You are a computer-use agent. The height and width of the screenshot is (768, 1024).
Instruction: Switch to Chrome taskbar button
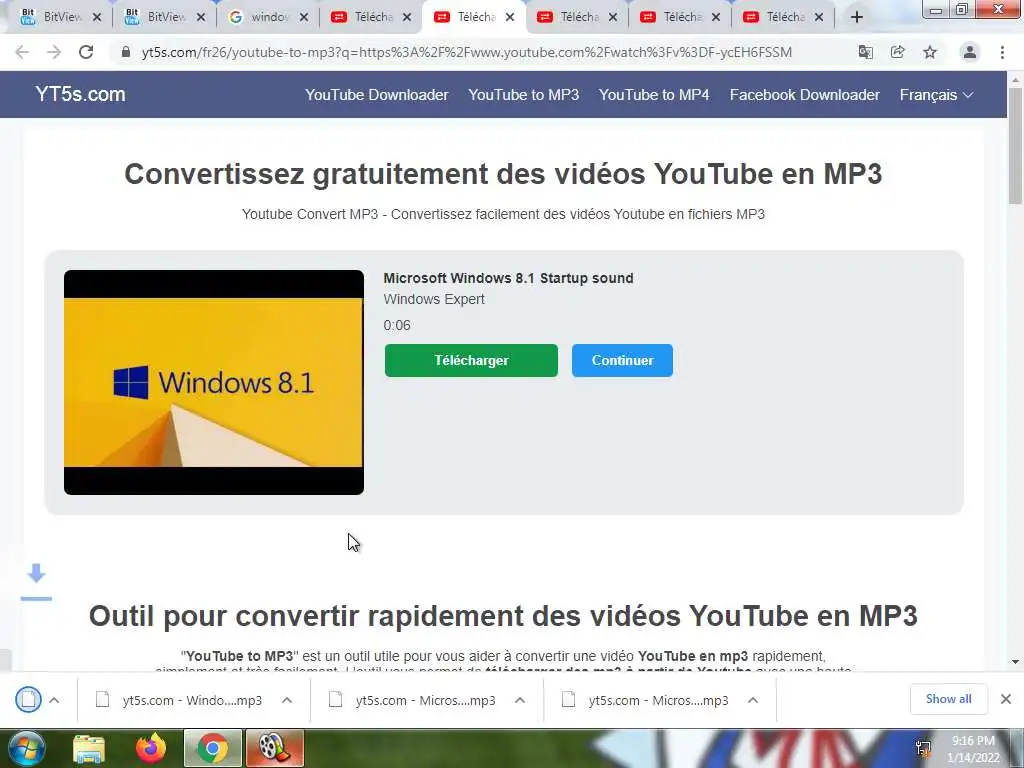213,748
